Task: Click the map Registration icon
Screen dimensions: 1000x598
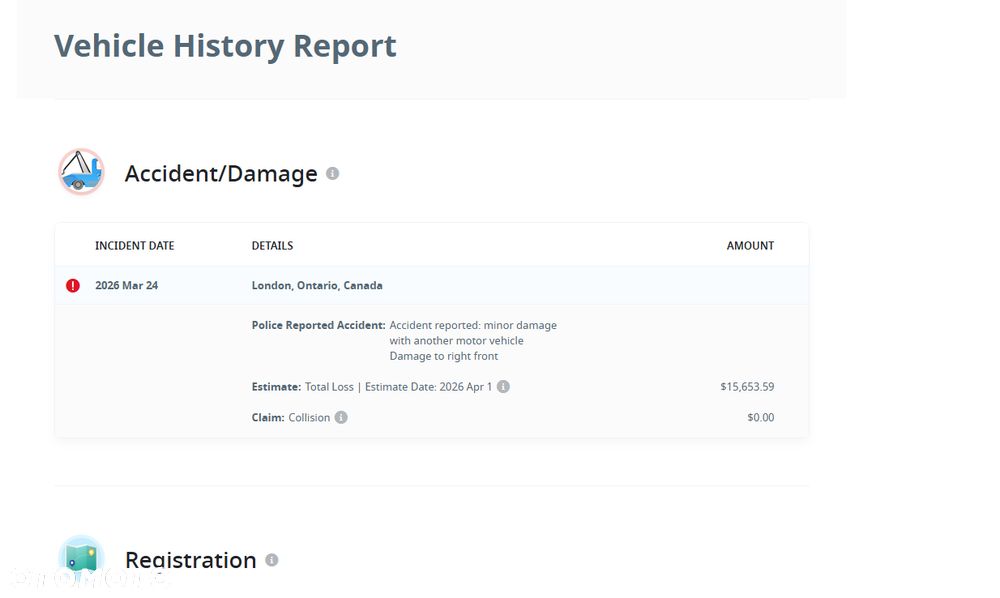Action: click(81, 558)
